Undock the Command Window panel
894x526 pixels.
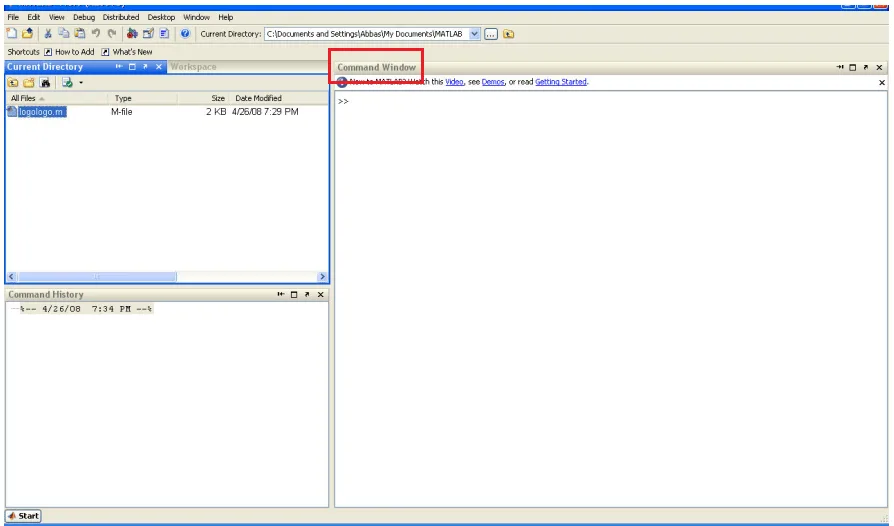point(866,67)
